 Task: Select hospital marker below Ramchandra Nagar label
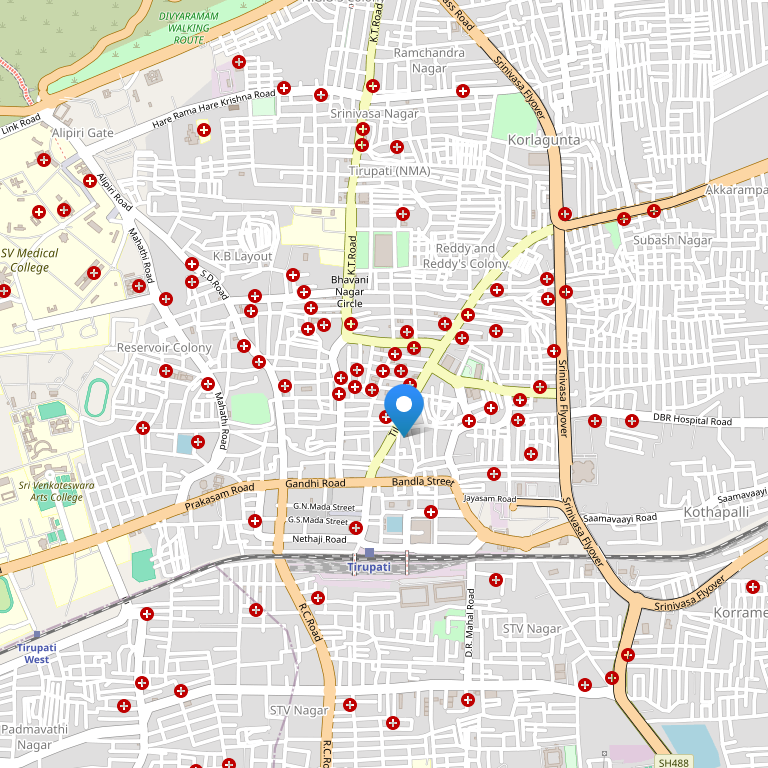pos(462,92)
